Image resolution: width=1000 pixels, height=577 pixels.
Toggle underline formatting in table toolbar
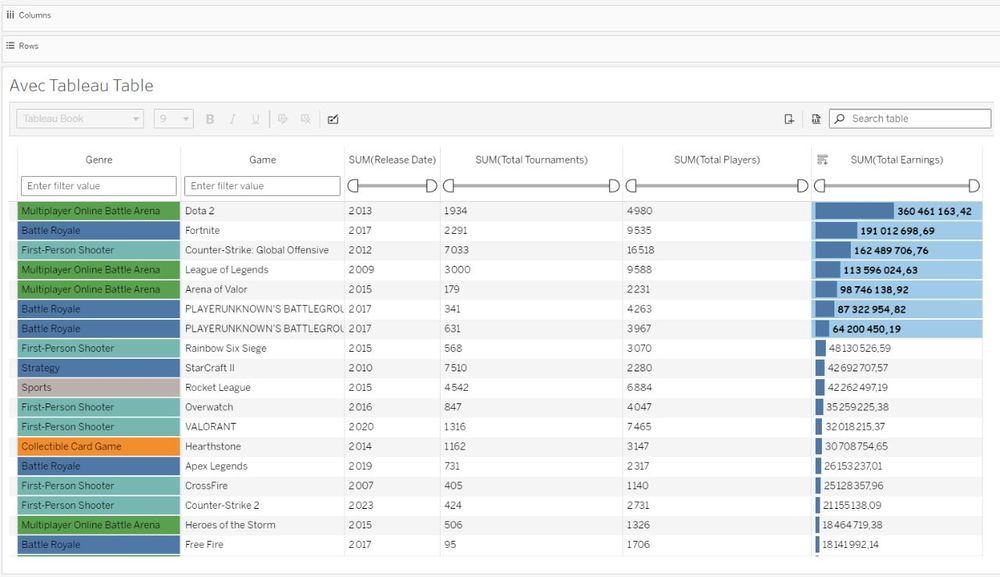coord(256,119)
